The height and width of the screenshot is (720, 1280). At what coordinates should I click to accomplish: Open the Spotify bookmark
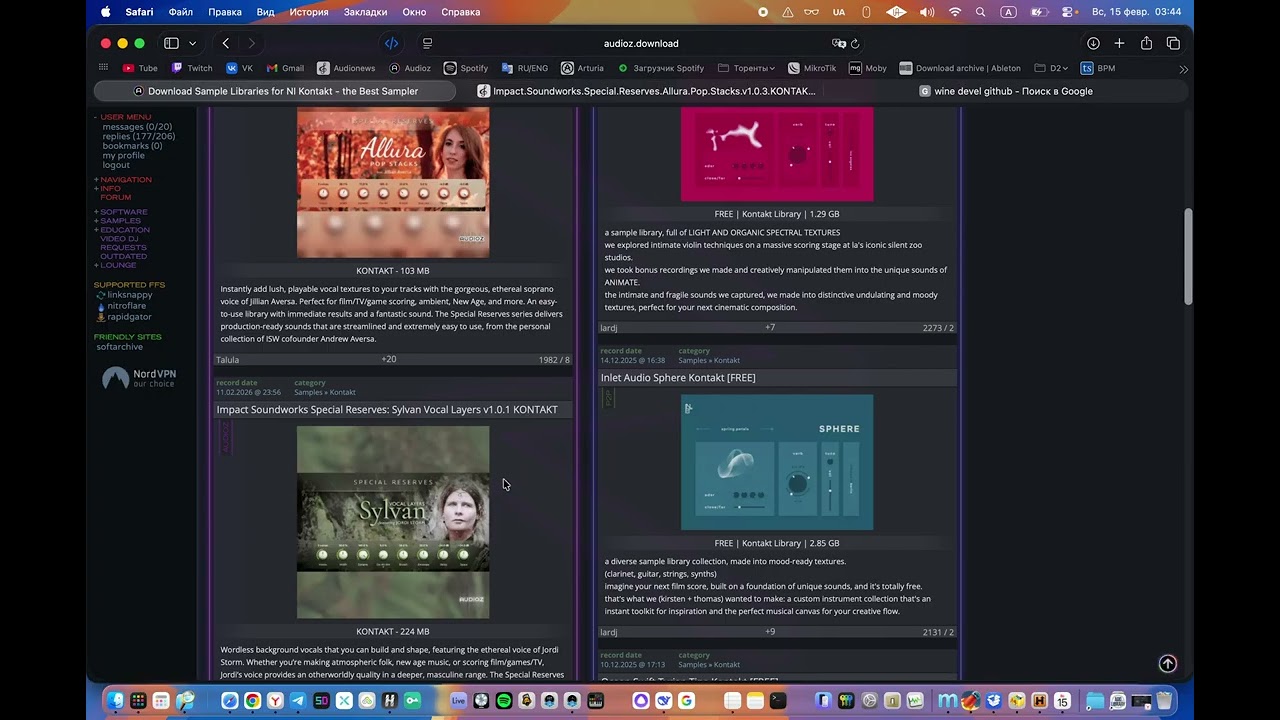tap(466, 68)
